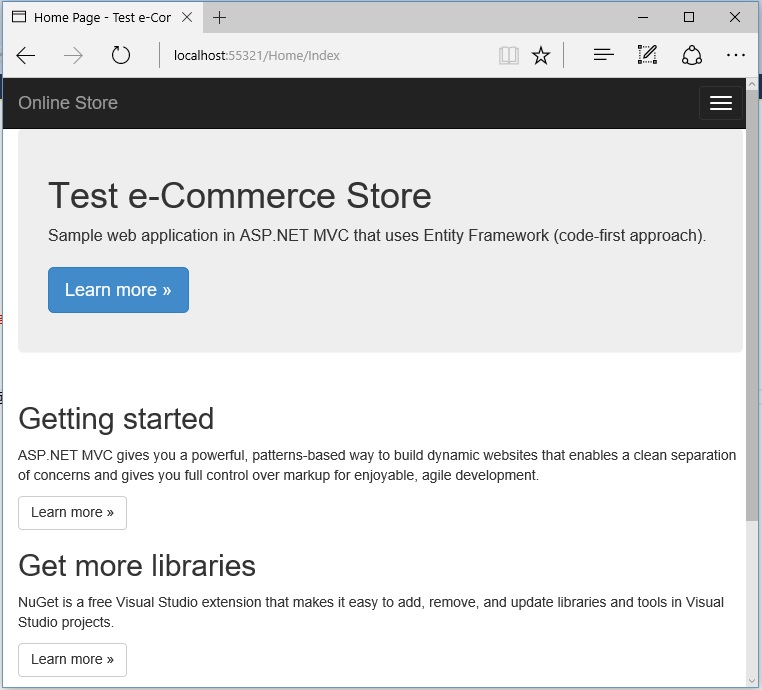Add page to favorites with star icon
762x690 pixels.
click(x=541, y=55)
